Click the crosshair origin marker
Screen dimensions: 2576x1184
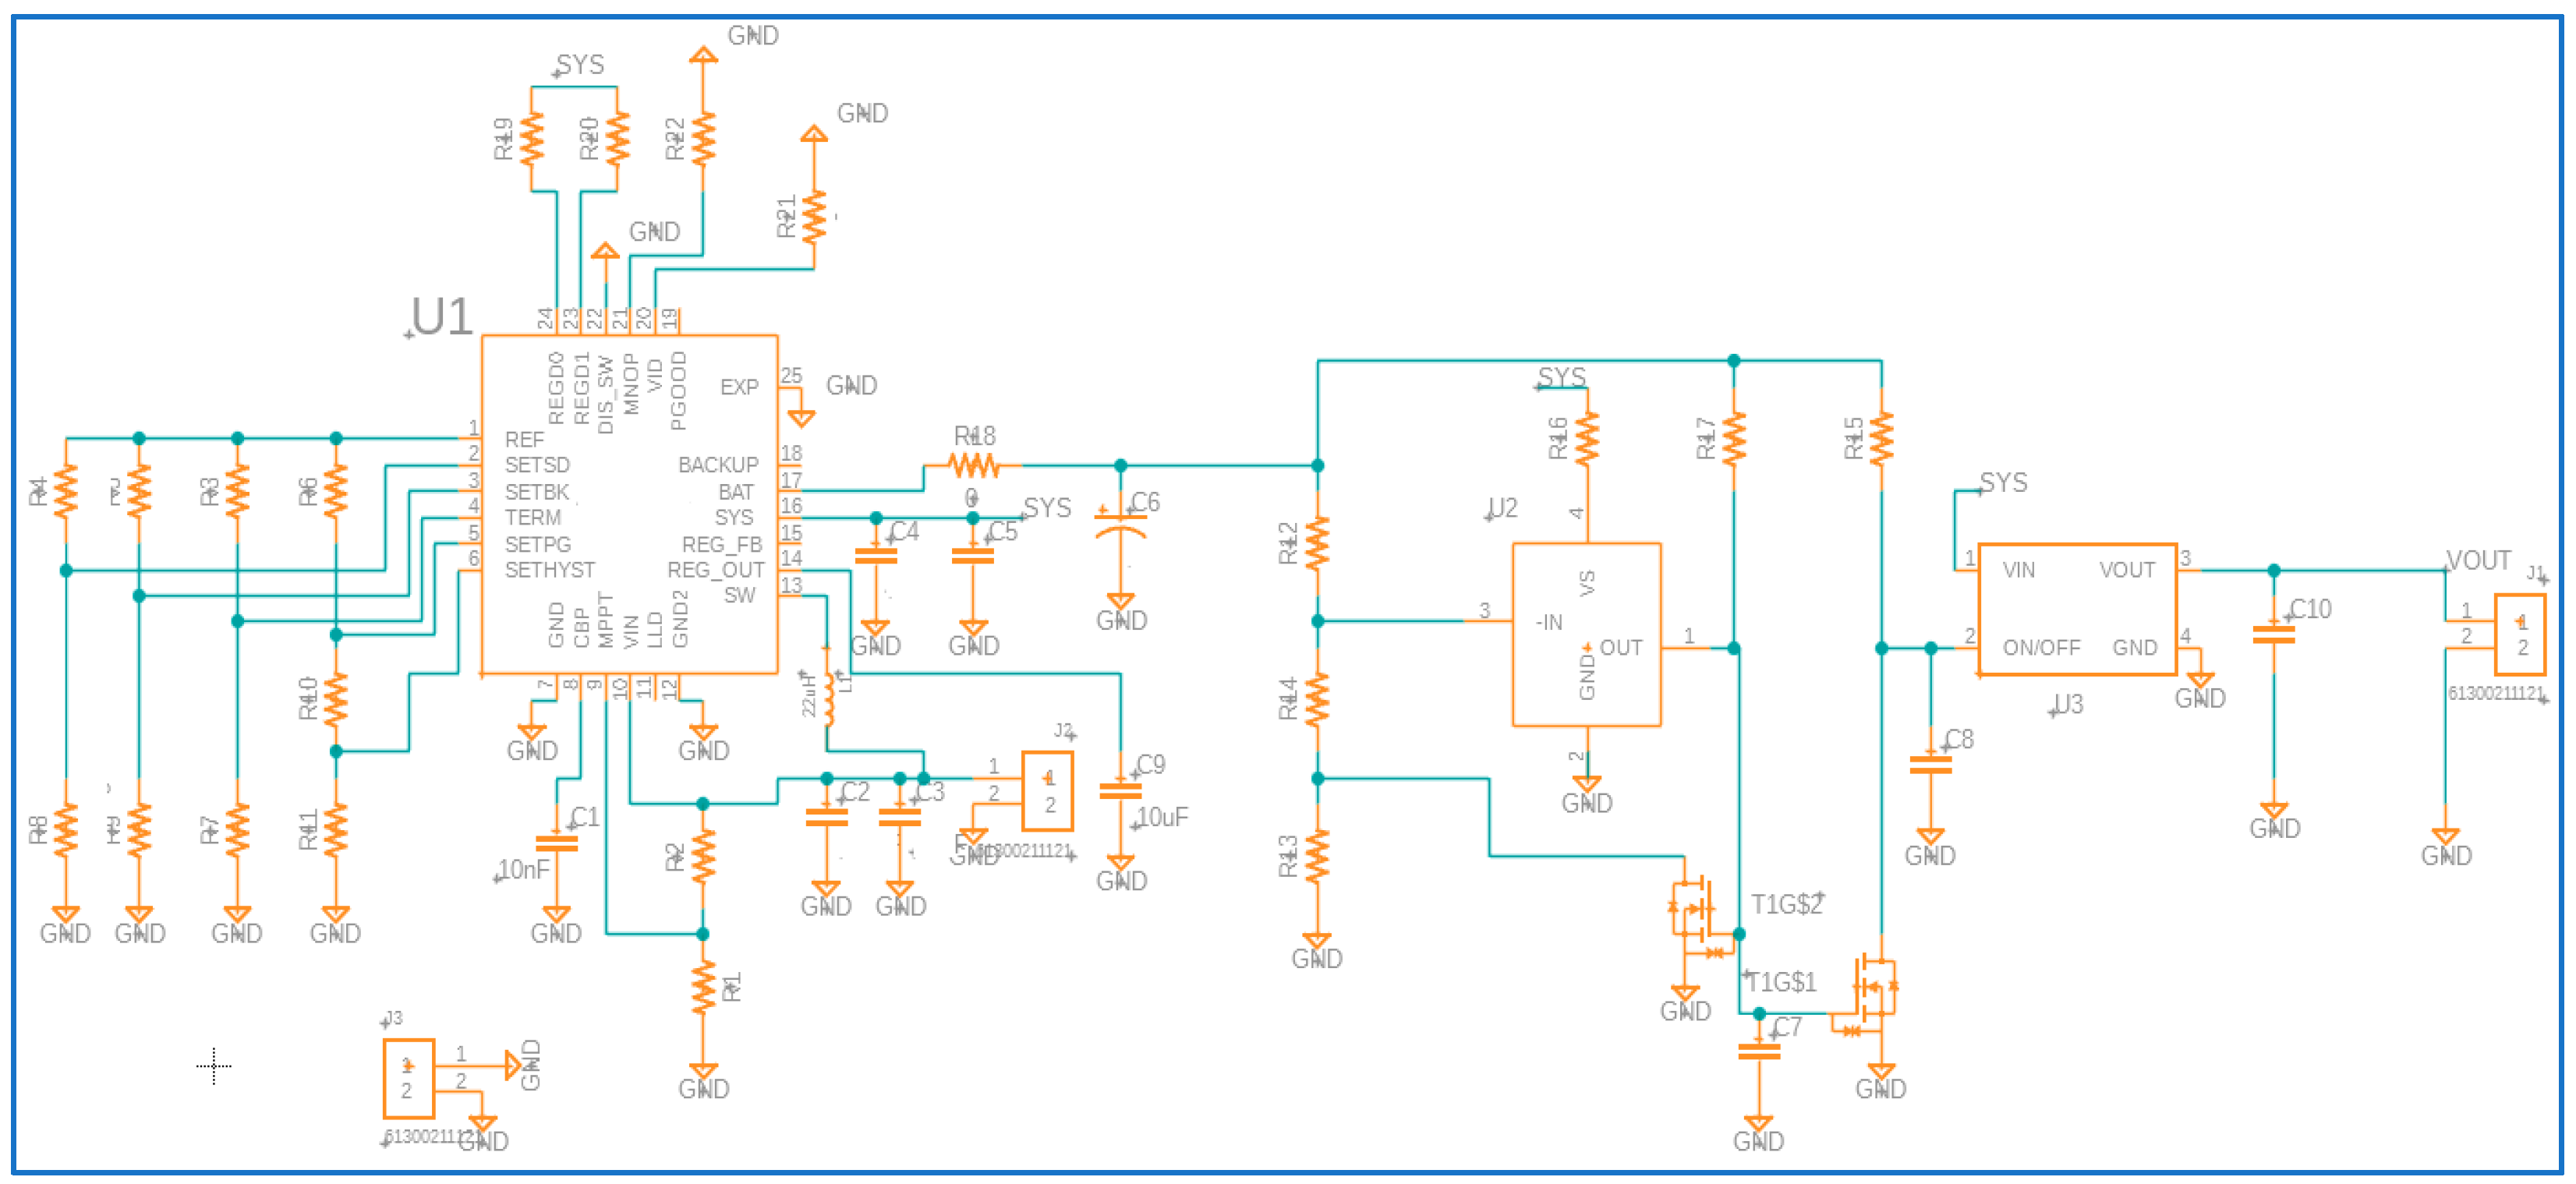pos(214,1066)
